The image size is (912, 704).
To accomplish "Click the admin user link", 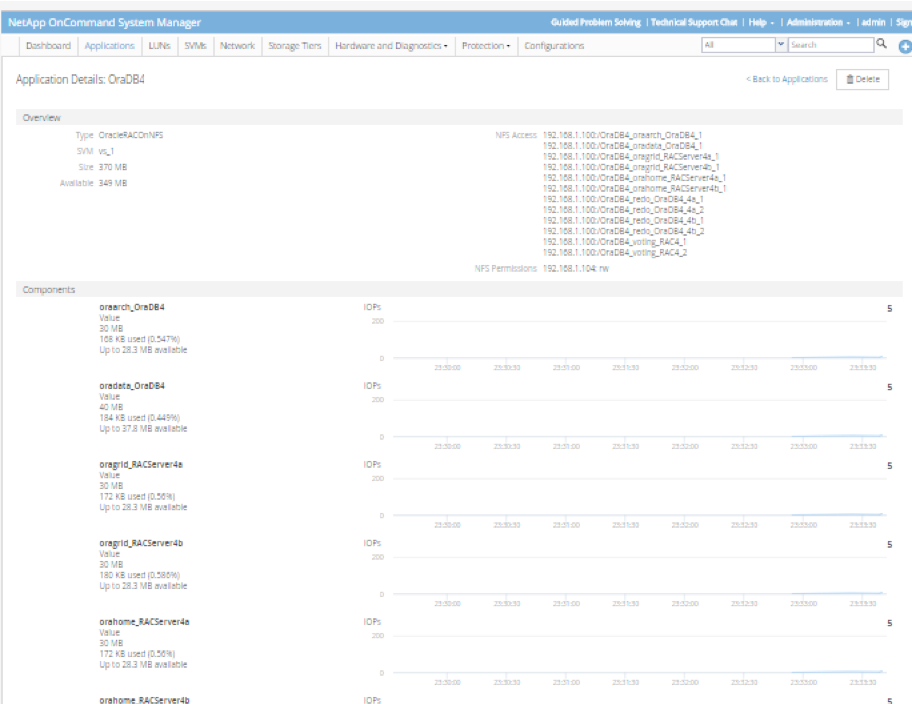I will [873, 22].
